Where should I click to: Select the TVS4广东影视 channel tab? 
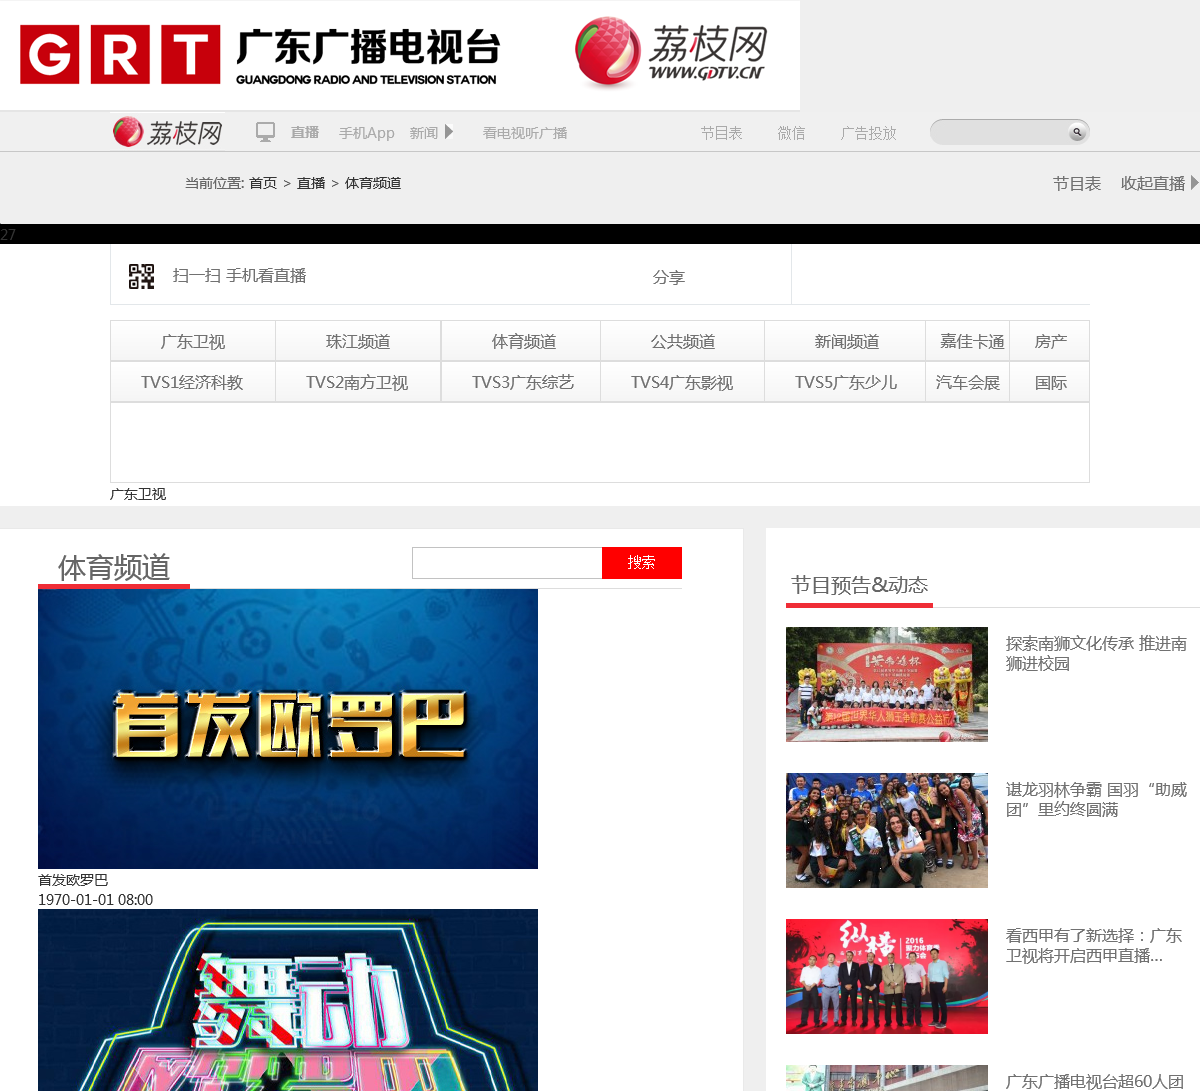(x=683, y=382)
